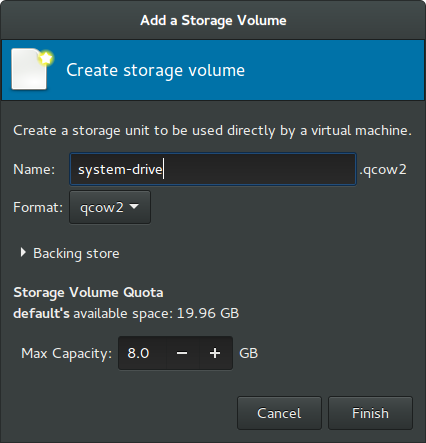Click the 'Max Capacity:' label
This screenshot has height=443, width=426.
tap(66, 354)
